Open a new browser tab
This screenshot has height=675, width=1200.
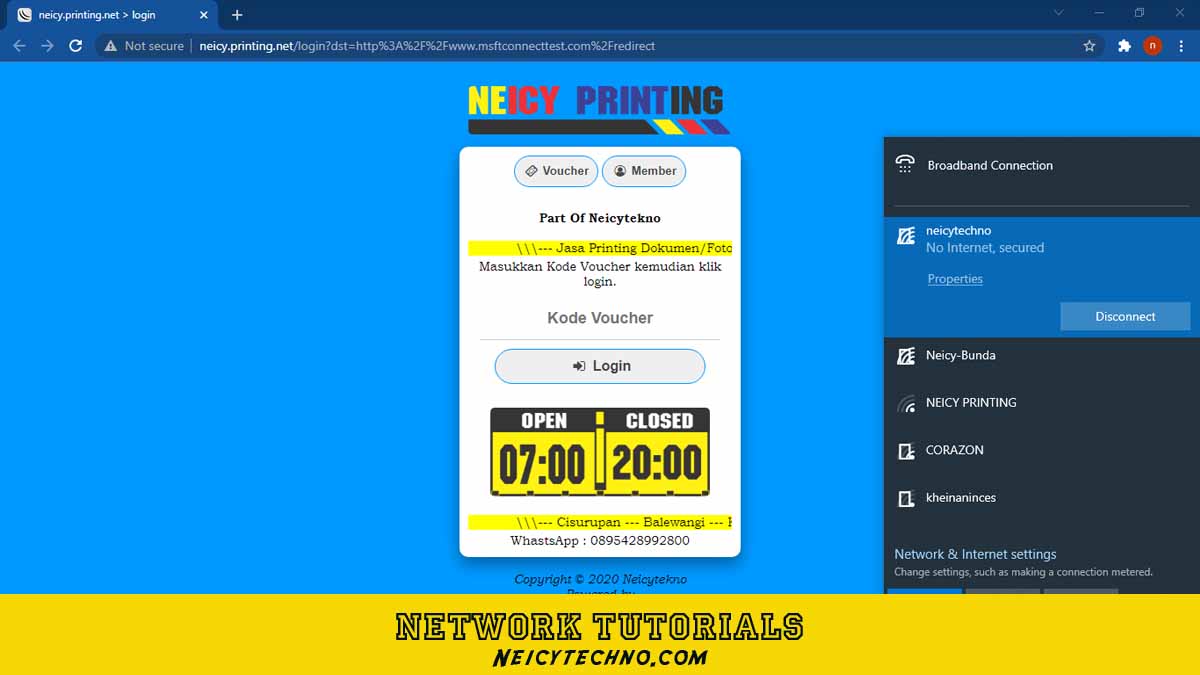click(237, 15)
